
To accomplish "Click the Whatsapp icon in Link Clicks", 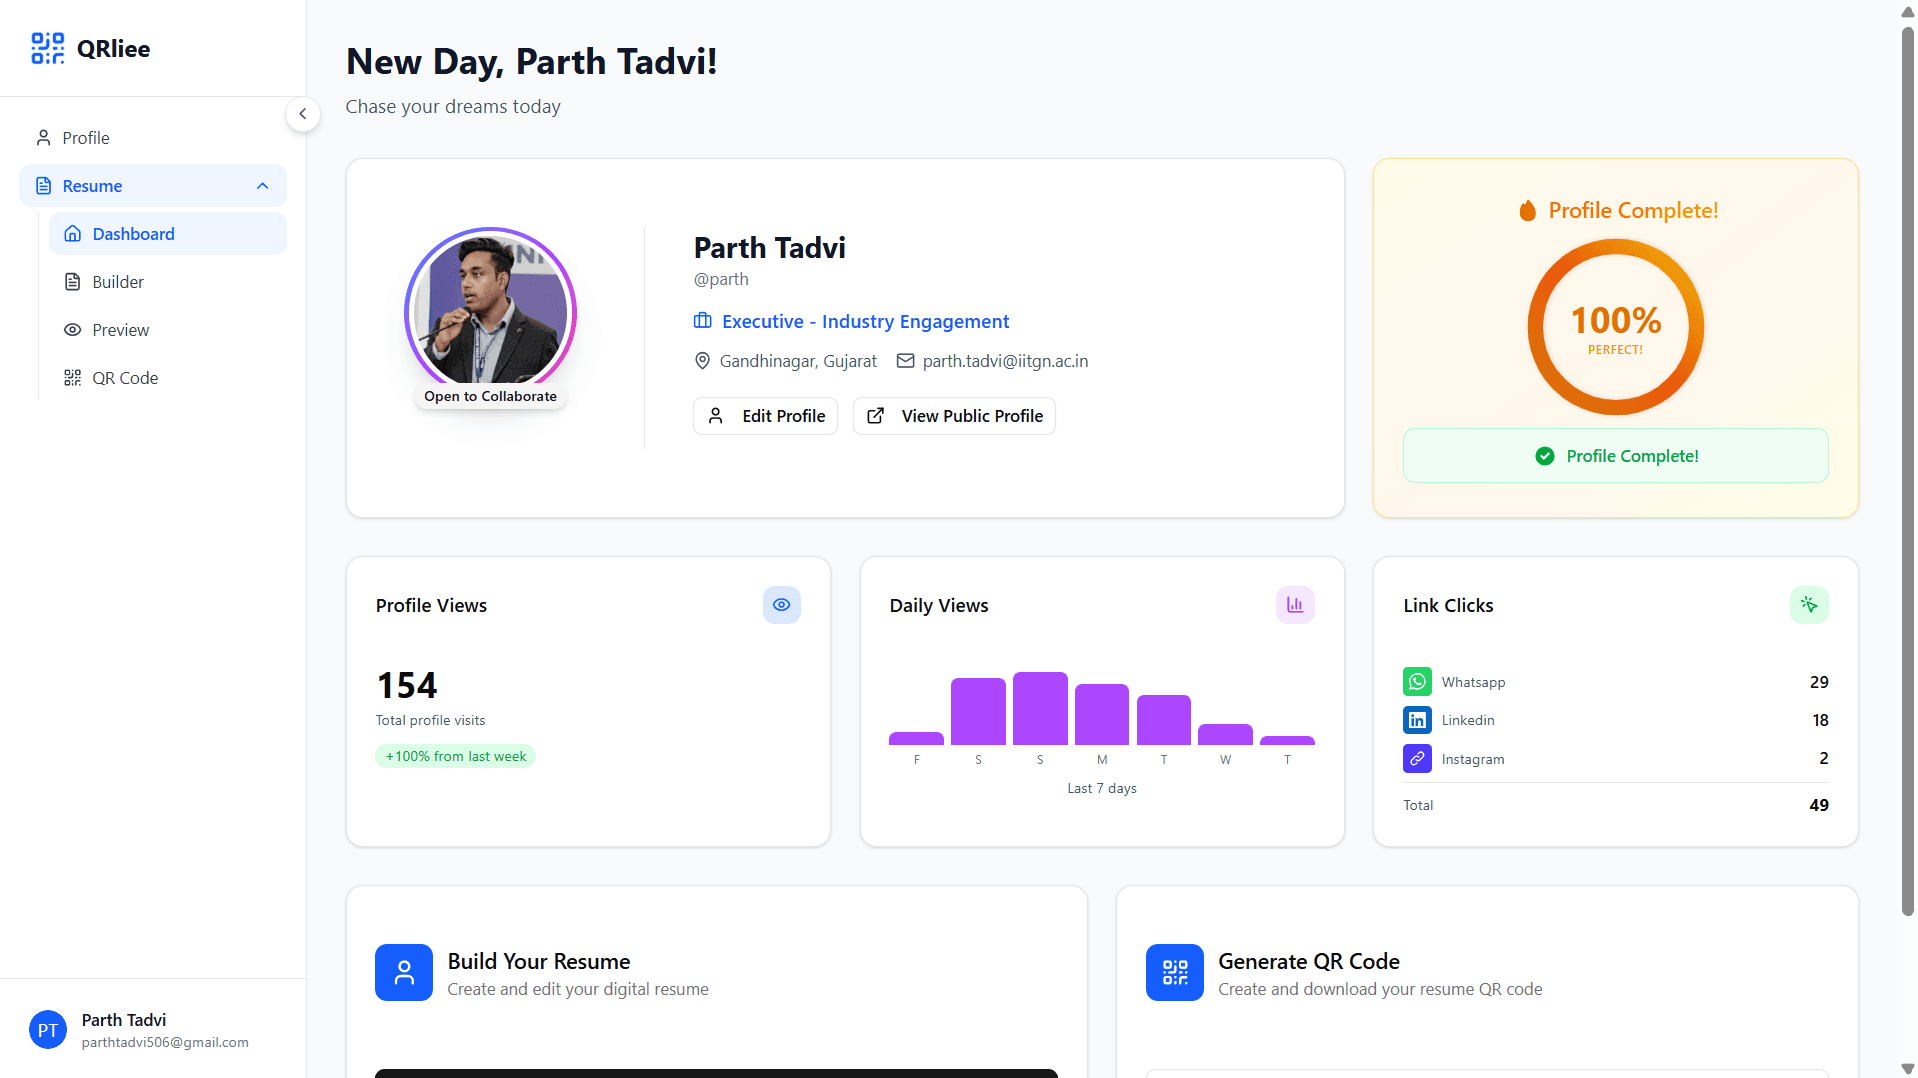I will point(1416,681).
